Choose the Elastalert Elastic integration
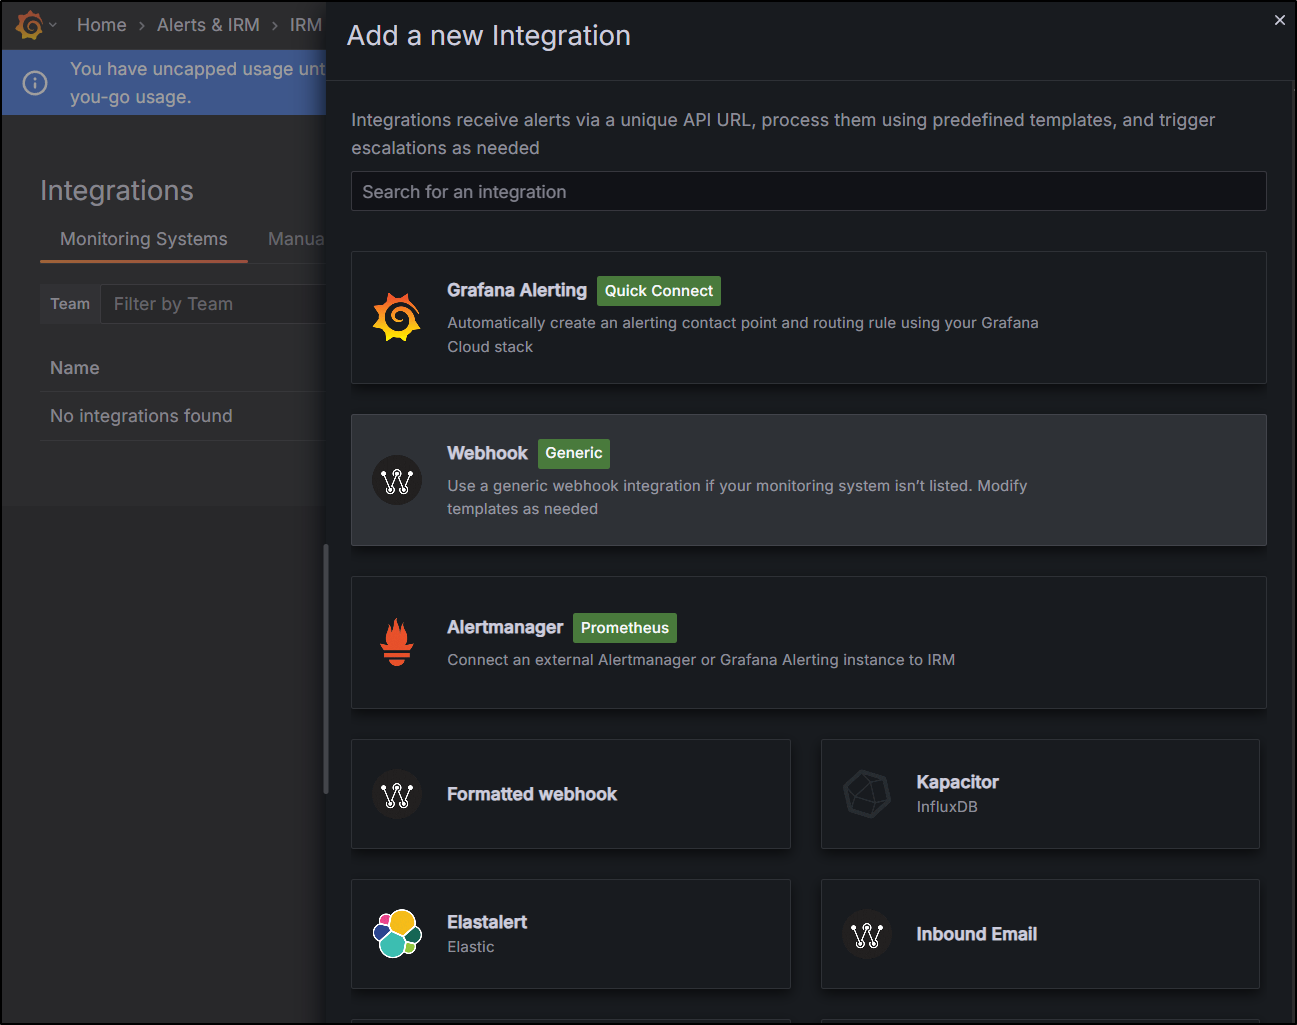This screenshot has height=1025, width=1297. [571, 934]
